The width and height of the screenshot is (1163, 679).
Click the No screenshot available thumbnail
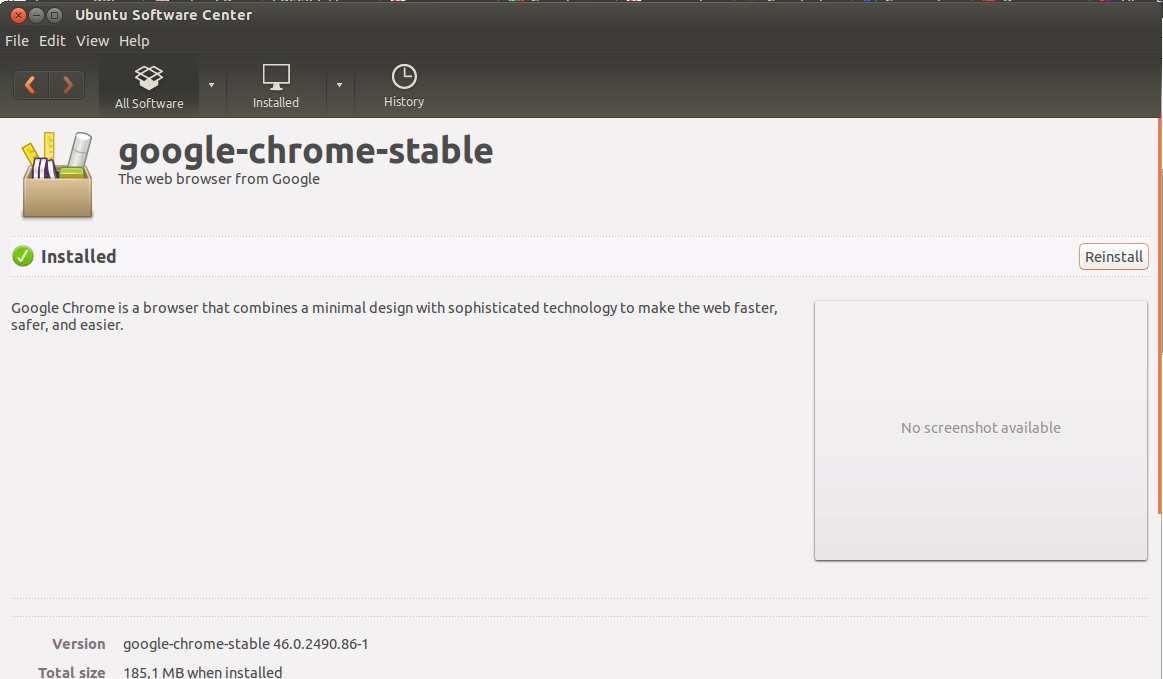(x=981, y=430)
